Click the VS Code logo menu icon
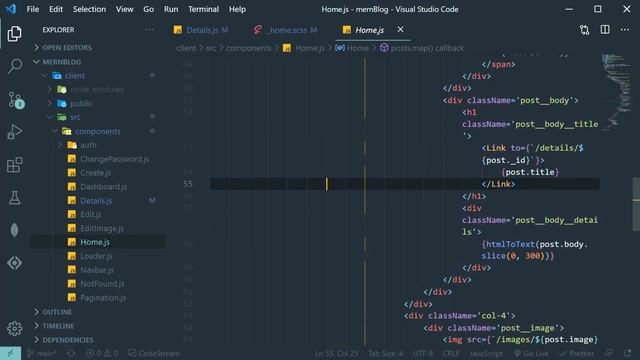This screenshot has width=640, height=360. pyautogui.click(x=11, y=9)
